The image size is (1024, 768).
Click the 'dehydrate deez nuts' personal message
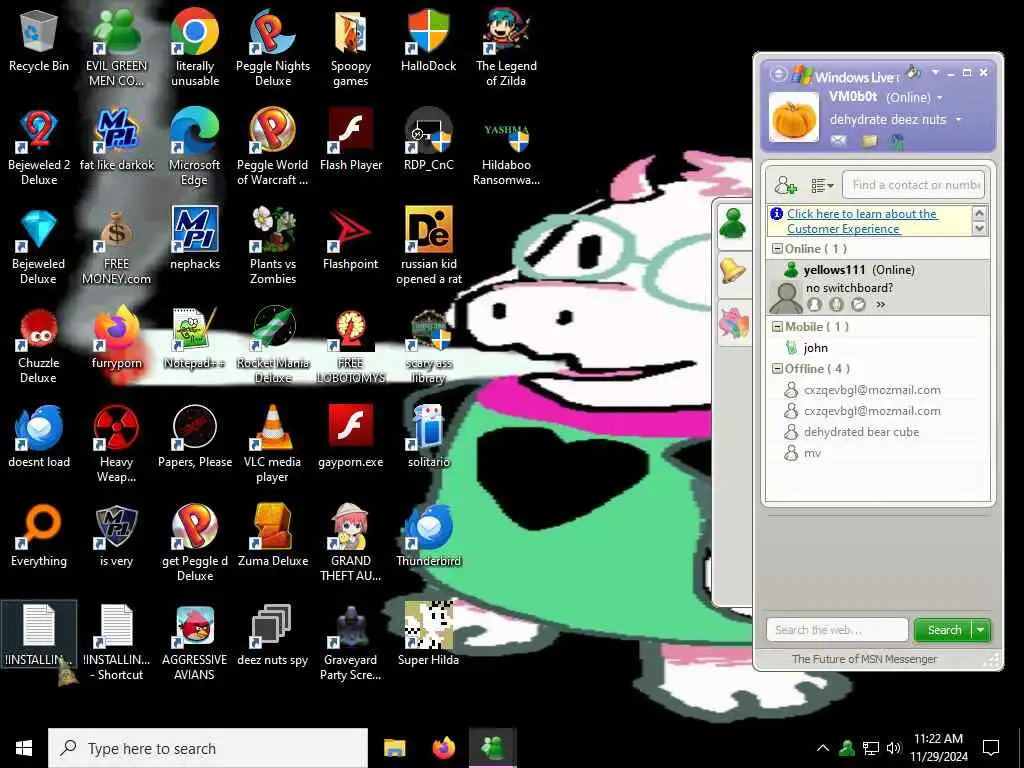(x=888, y=120)
